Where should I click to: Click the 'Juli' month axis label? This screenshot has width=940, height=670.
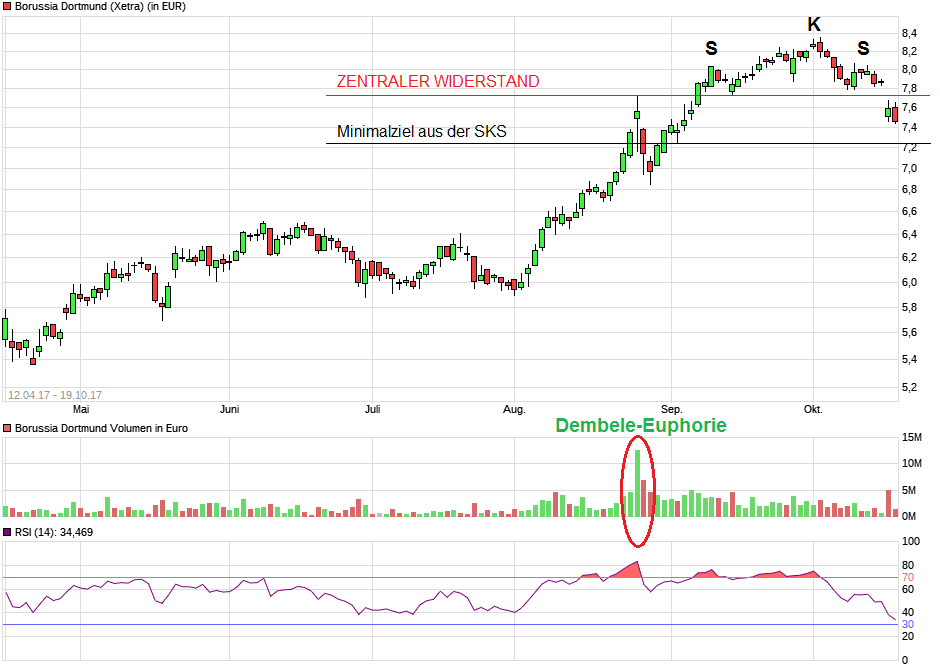(x=372, y=409)
